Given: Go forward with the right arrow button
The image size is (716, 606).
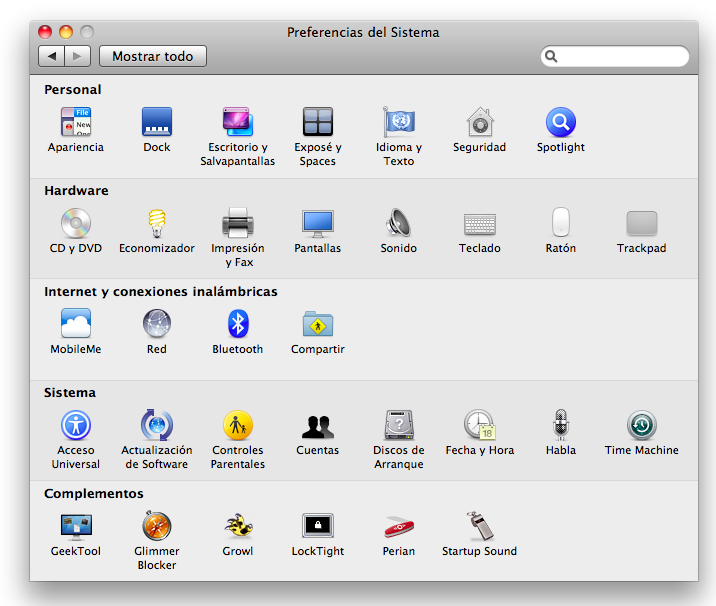Looking at the screenshot, I should [78, 56].
